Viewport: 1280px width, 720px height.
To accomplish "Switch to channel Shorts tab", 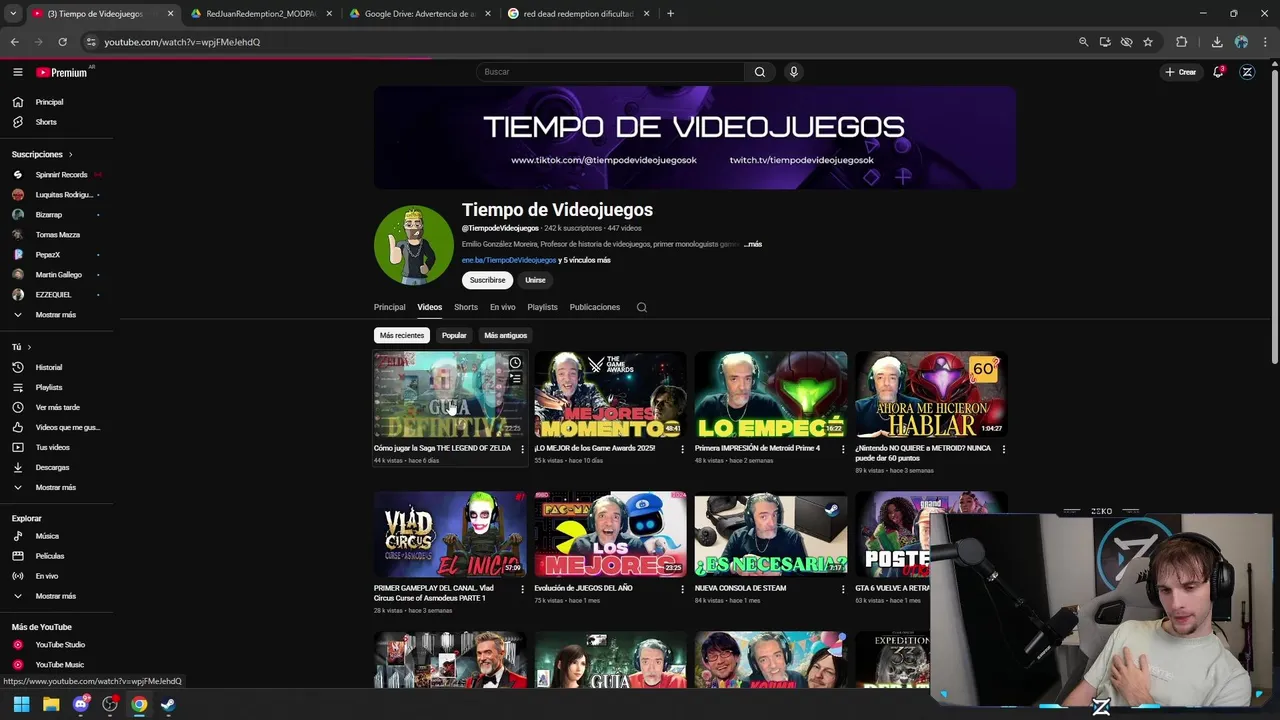I will (x=466, y=307).
